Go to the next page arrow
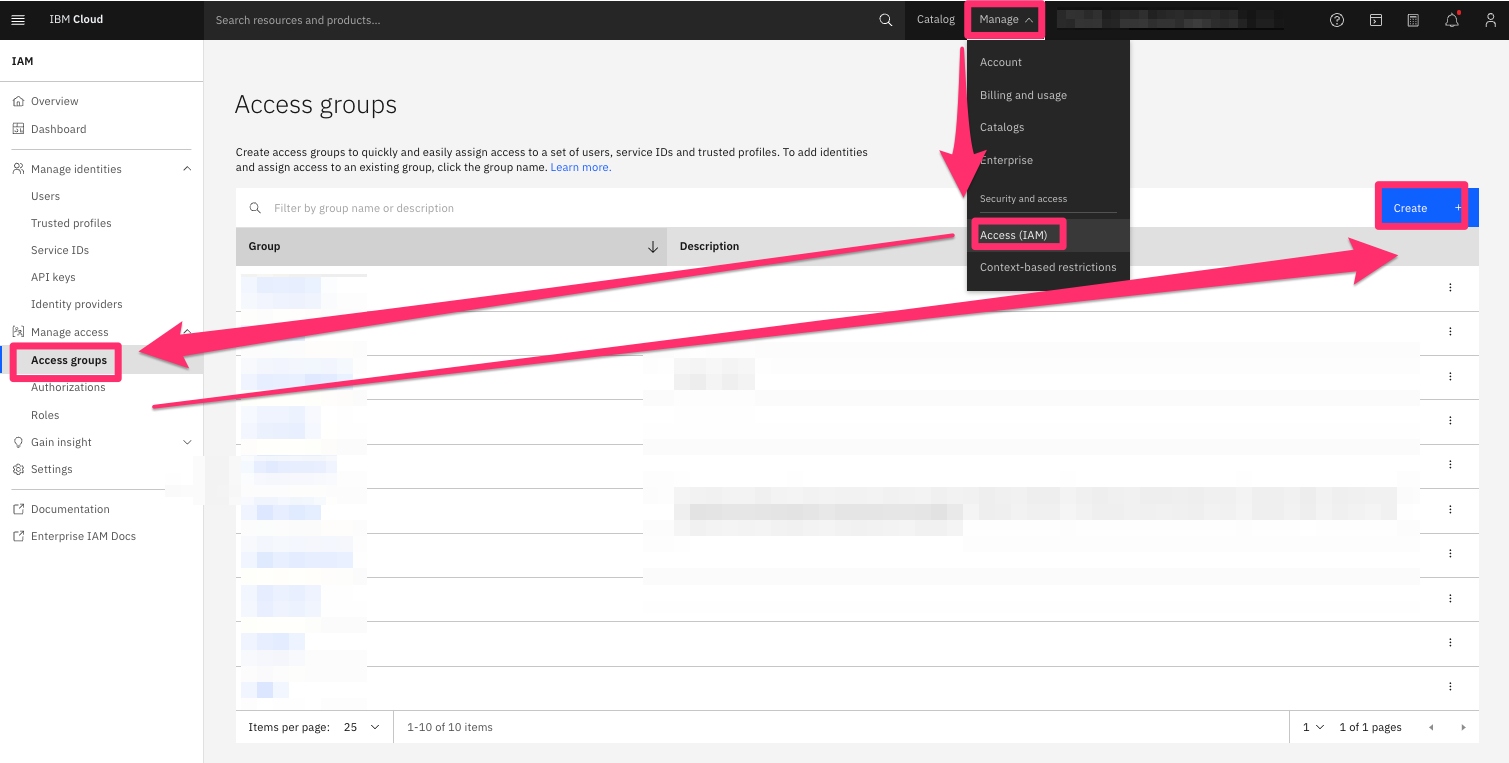 tap(1463, 727)
